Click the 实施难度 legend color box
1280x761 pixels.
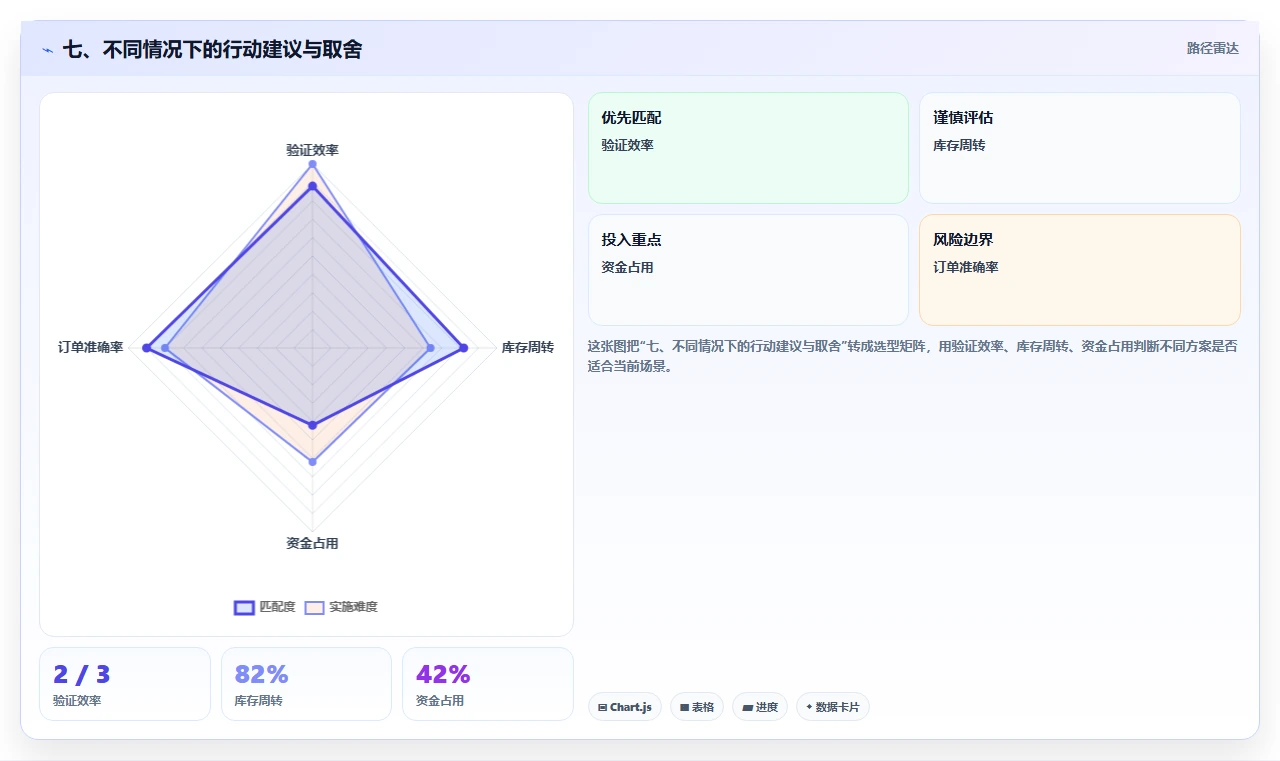[x=315, y=607]
